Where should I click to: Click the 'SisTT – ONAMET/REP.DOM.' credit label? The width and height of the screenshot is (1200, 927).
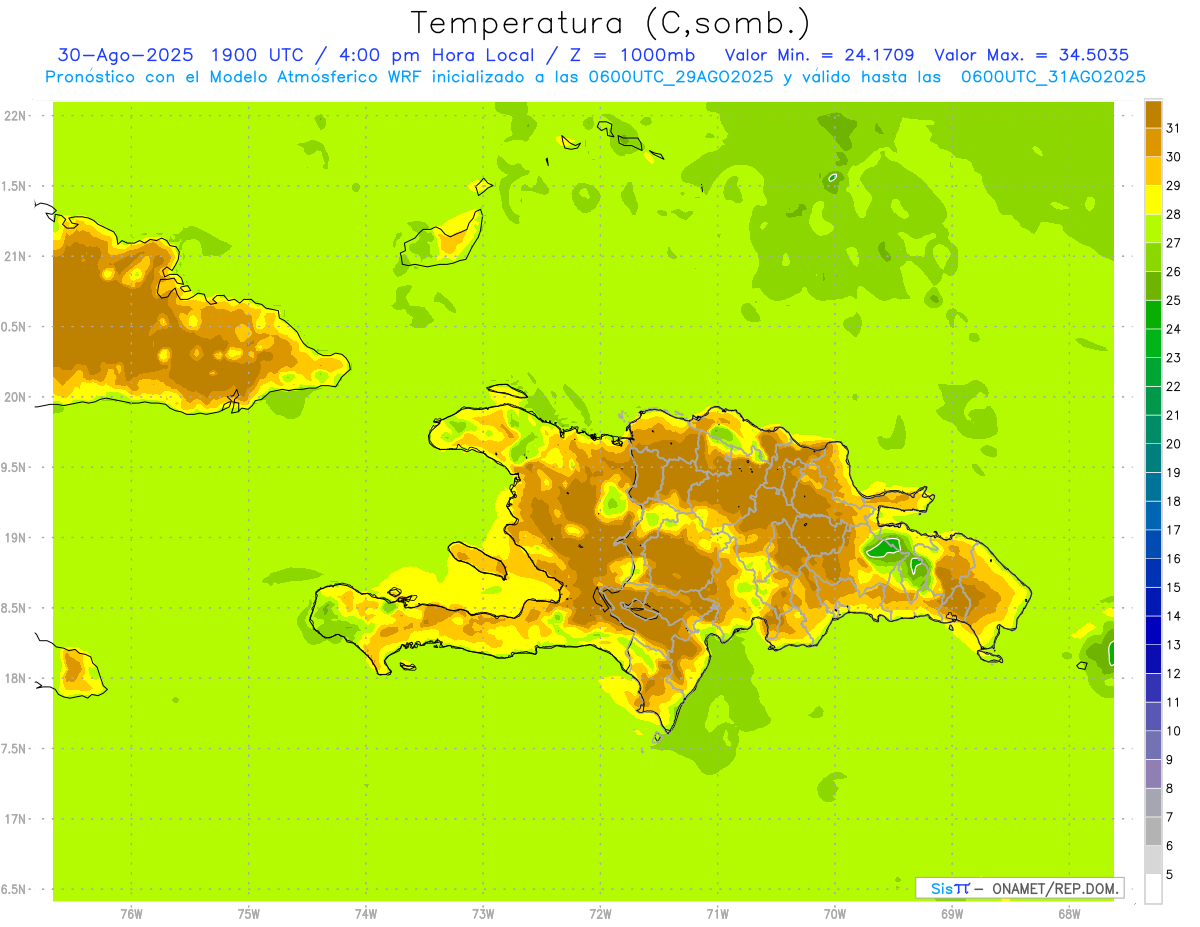click(1019, 888)
